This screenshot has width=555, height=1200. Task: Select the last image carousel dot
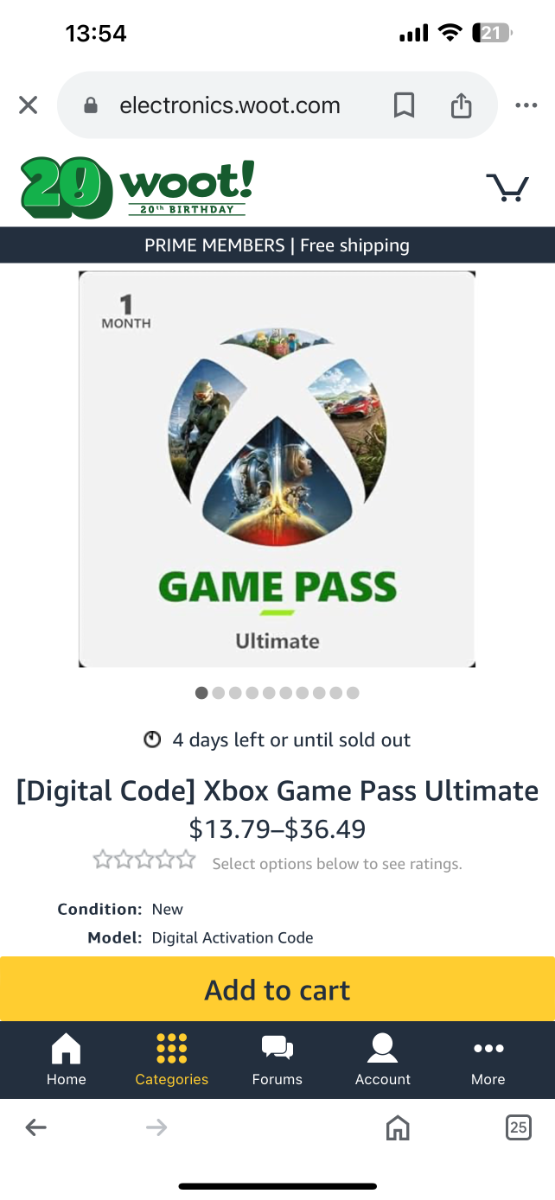(353, 692)
